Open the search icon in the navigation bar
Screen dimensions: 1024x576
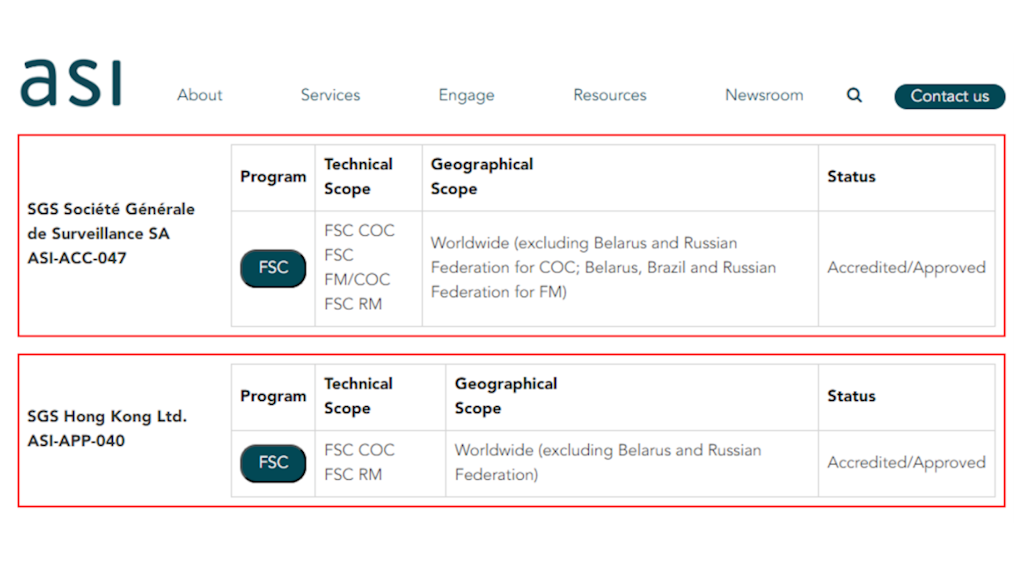point(853,94)
